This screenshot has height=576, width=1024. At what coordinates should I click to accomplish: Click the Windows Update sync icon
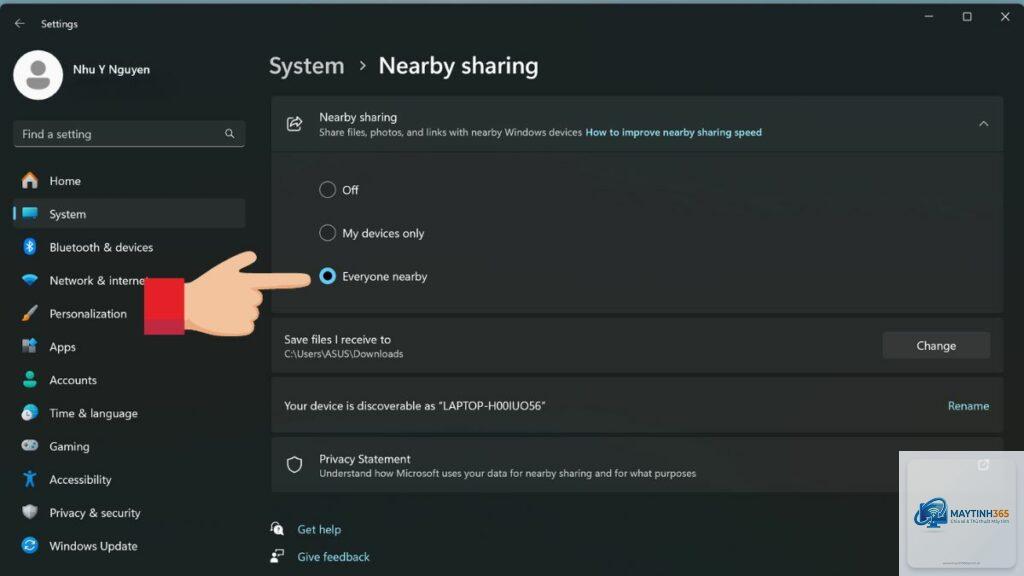(x=30, y=545)
